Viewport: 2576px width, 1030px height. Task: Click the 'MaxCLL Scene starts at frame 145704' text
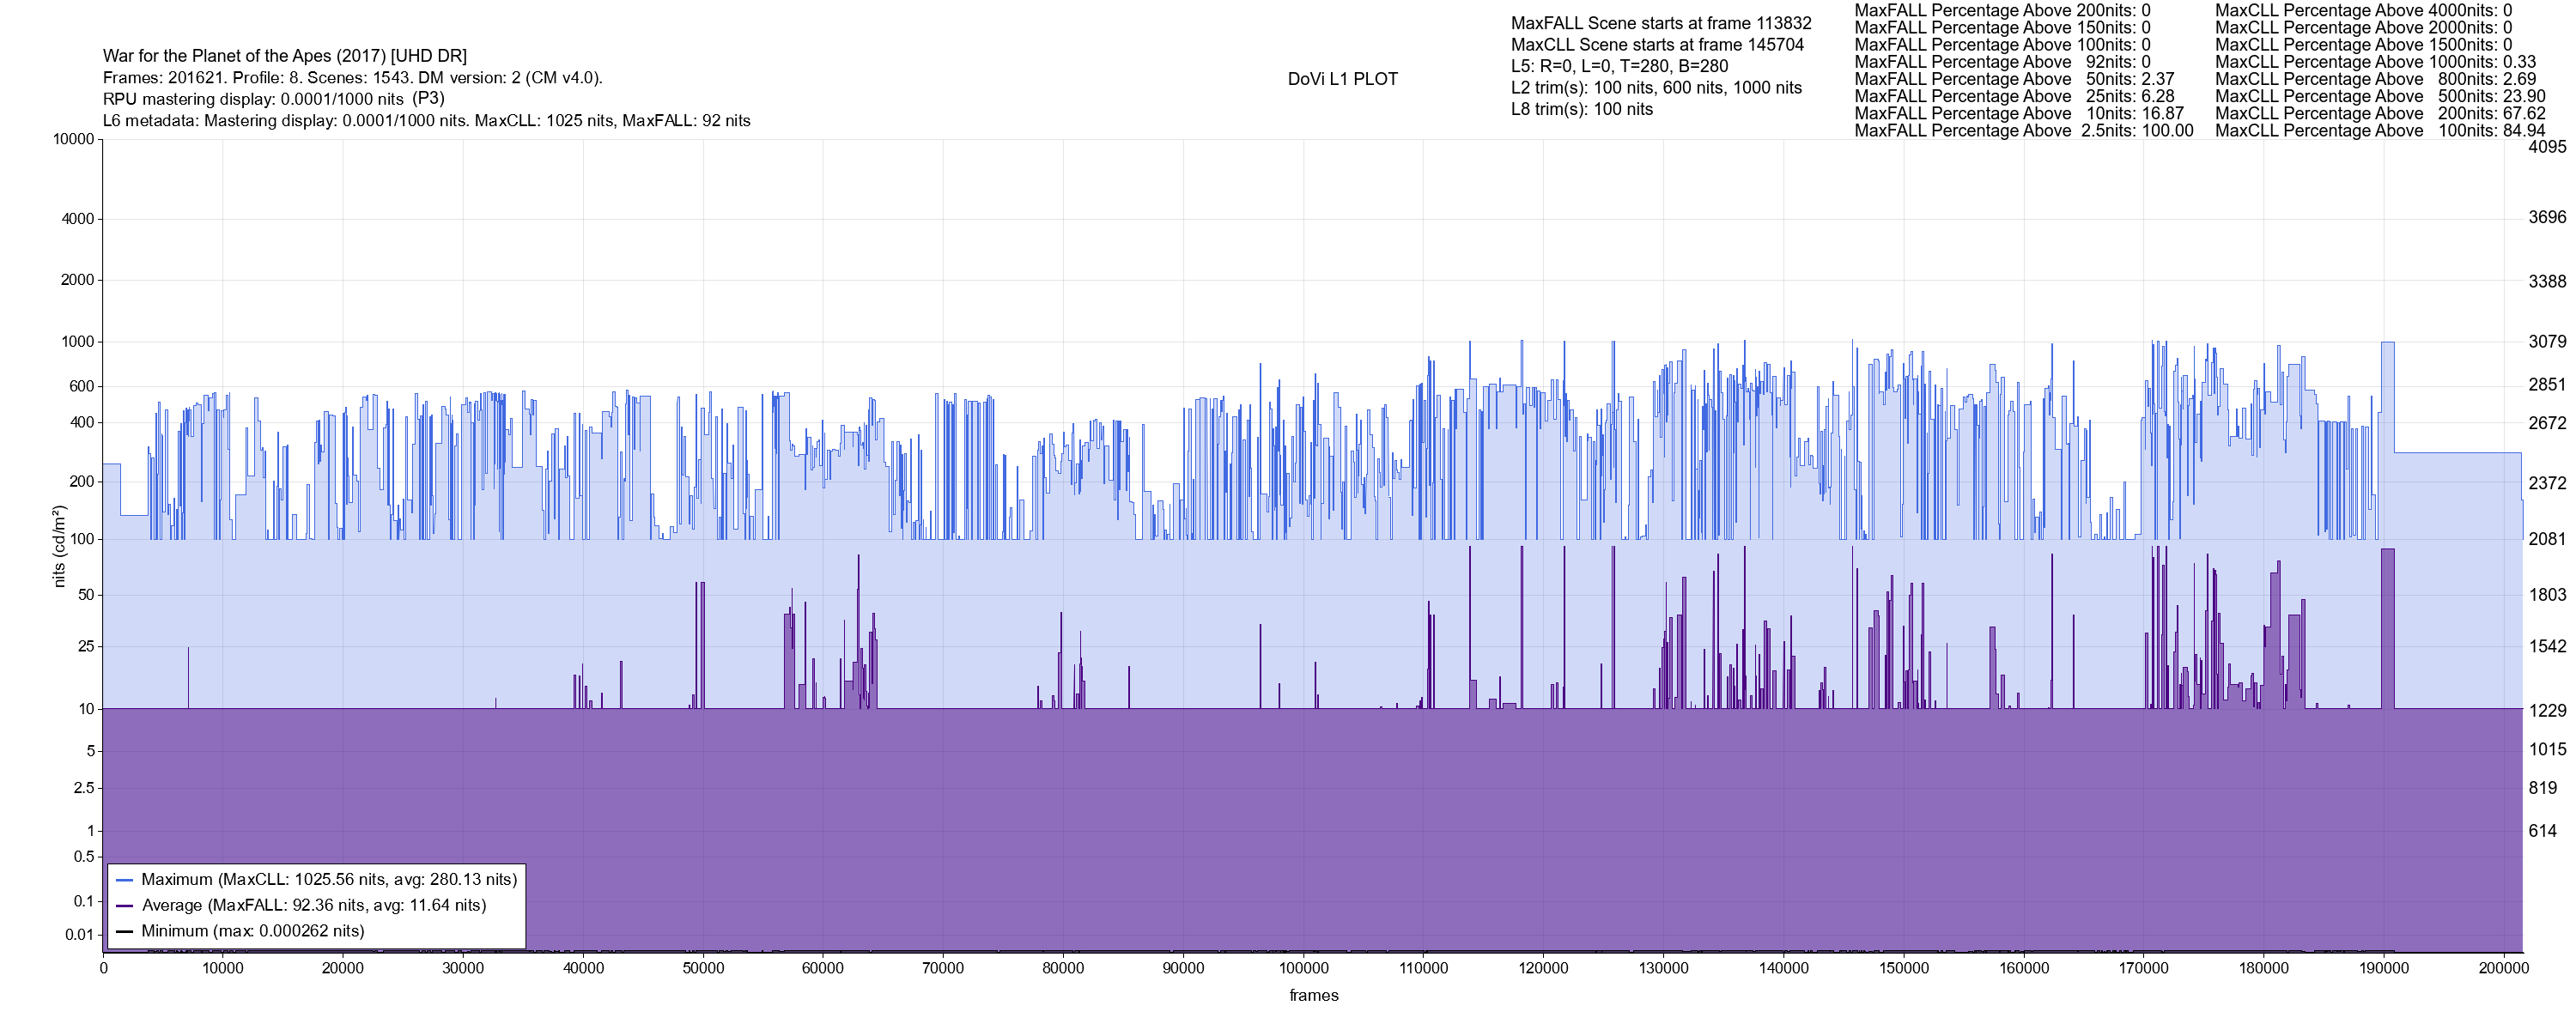point(1657,45)
